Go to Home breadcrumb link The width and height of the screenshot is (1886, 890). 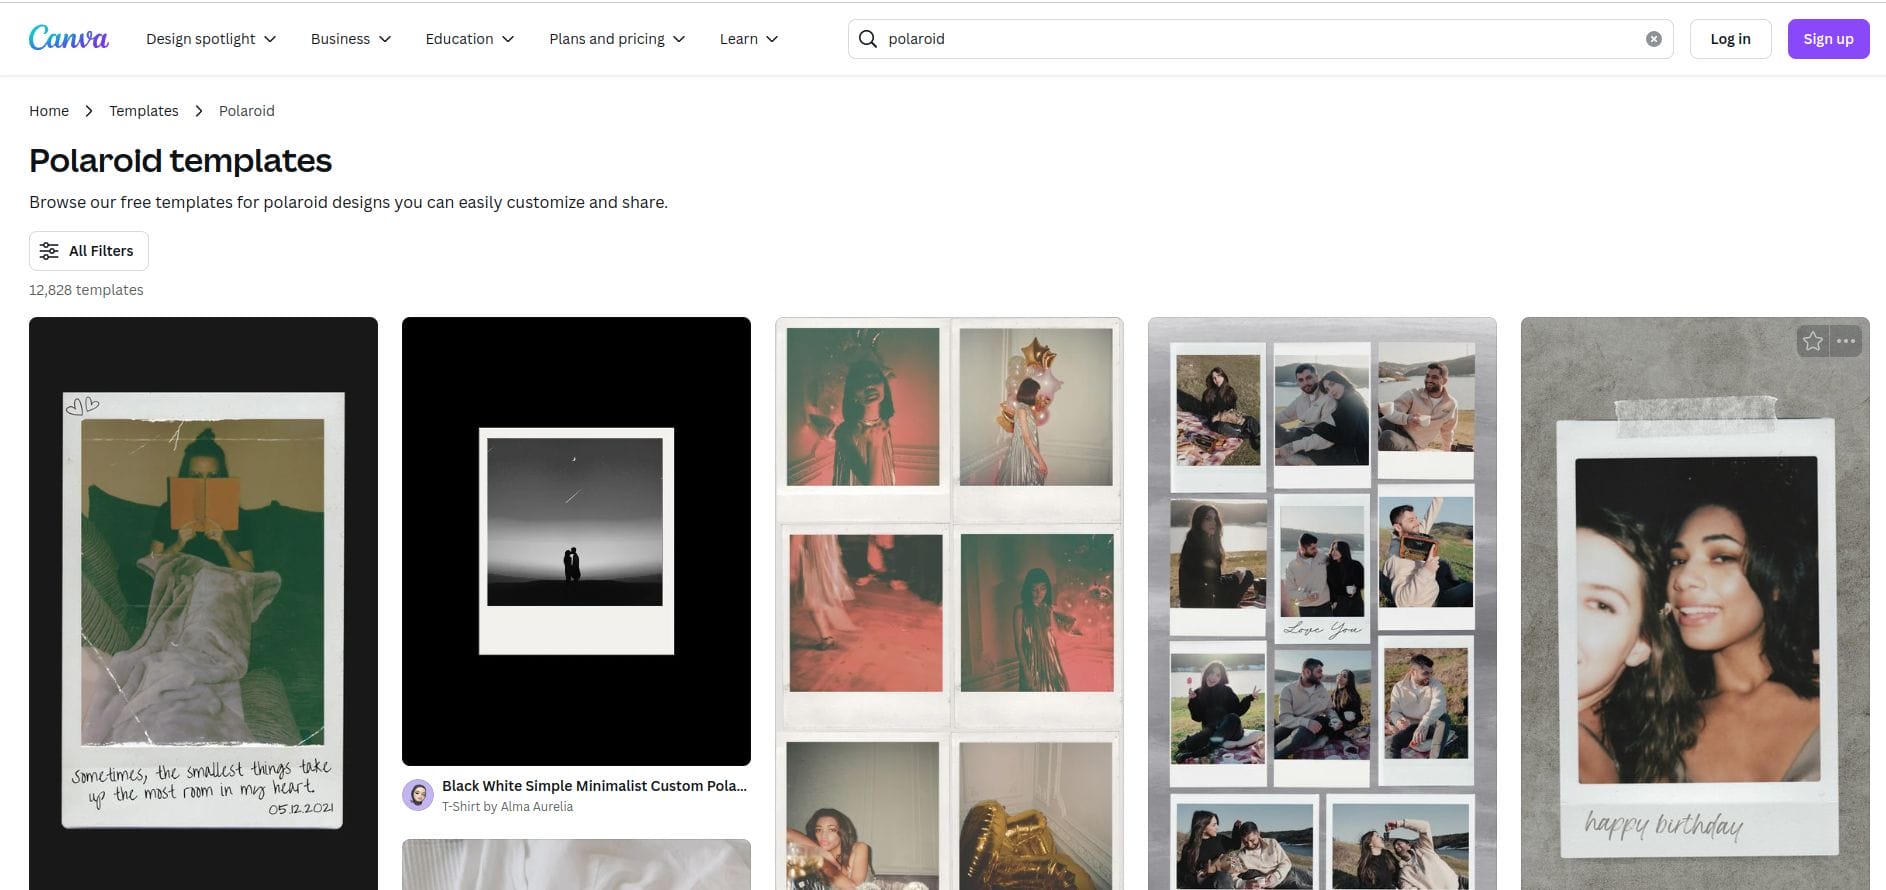(49, 111)
